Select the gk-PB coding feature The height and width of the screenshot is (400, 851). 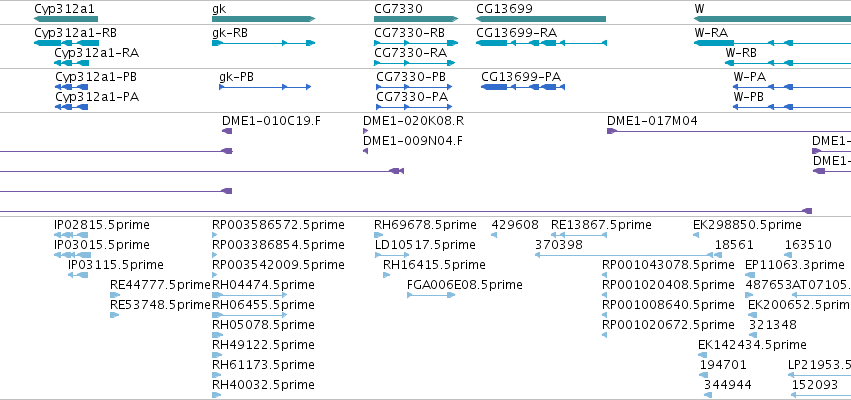(265, 87)
